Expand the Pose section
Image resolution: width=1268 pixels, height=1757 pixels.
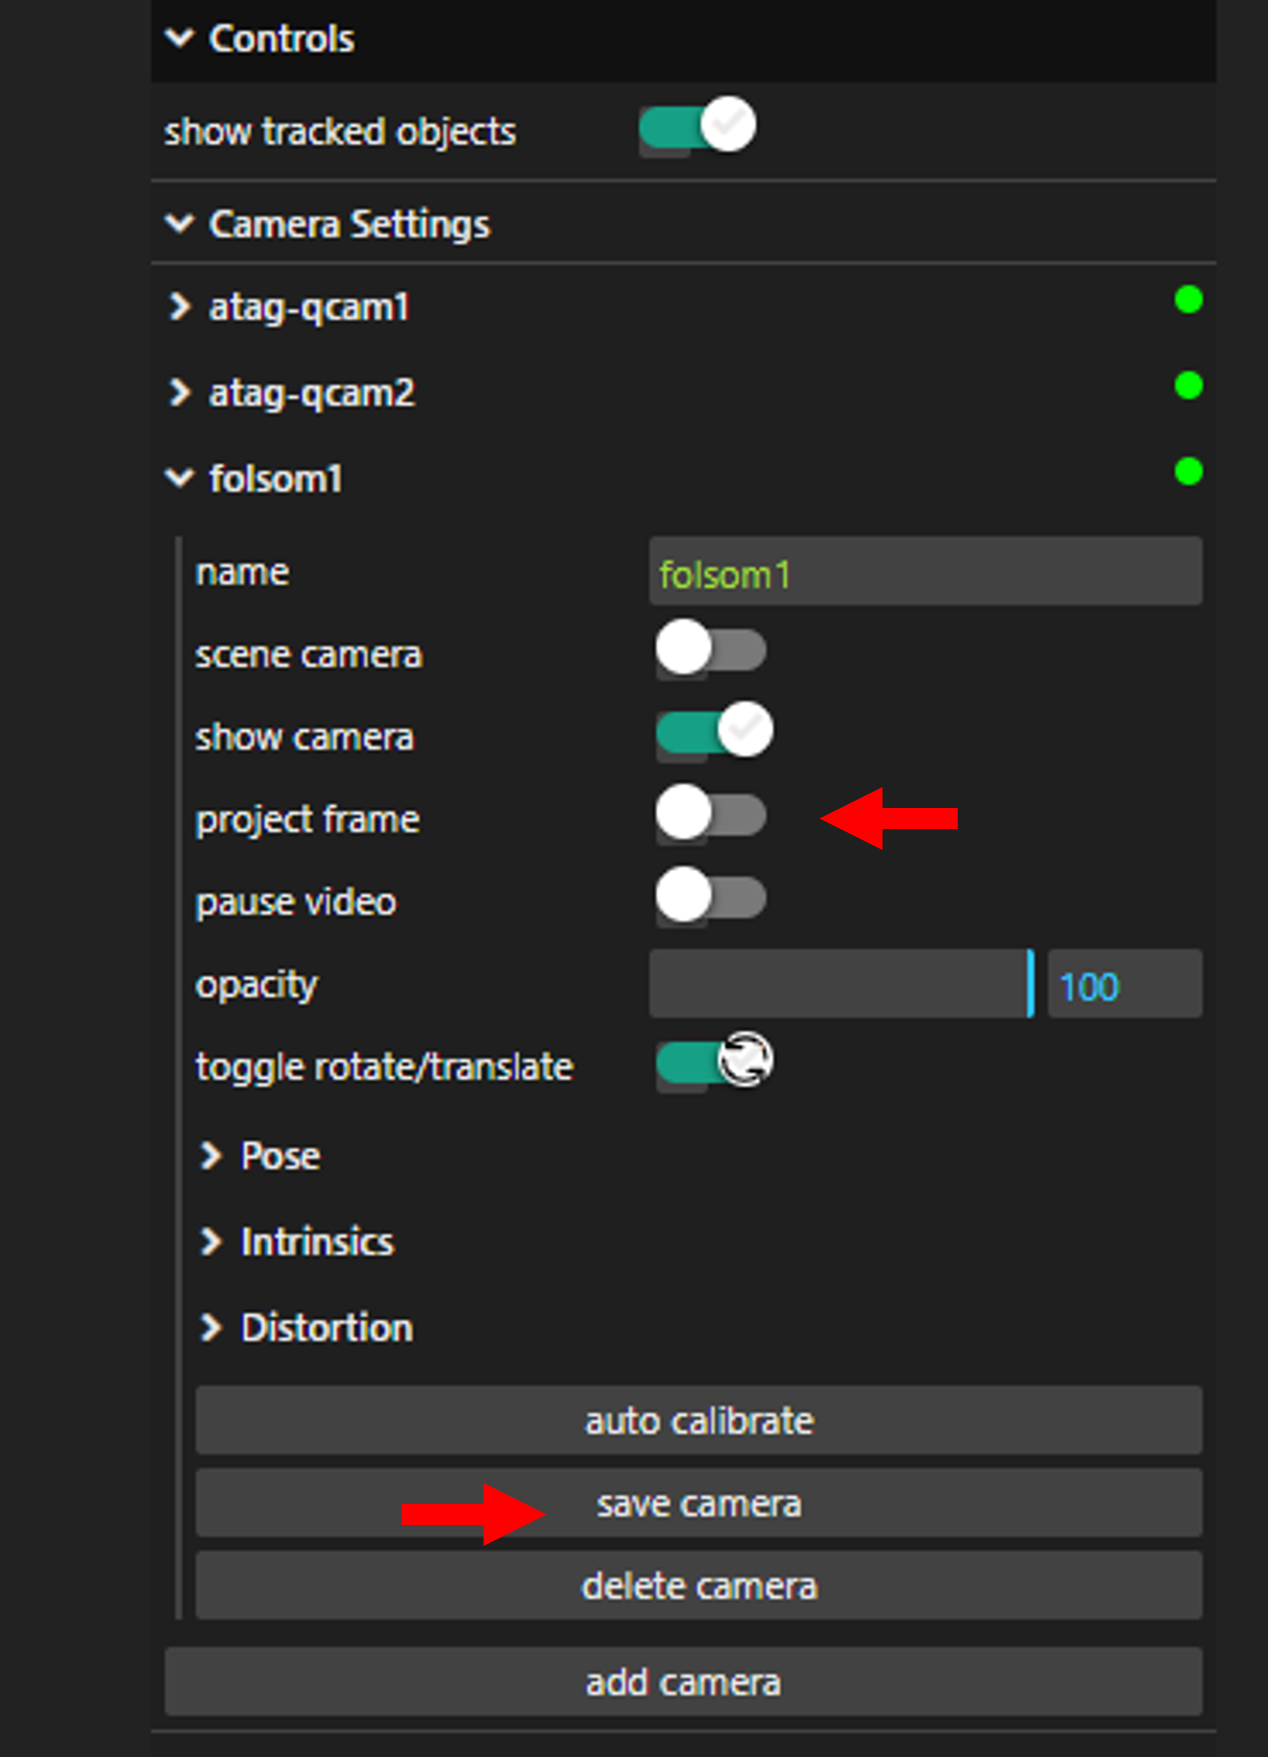point(213,1157)
